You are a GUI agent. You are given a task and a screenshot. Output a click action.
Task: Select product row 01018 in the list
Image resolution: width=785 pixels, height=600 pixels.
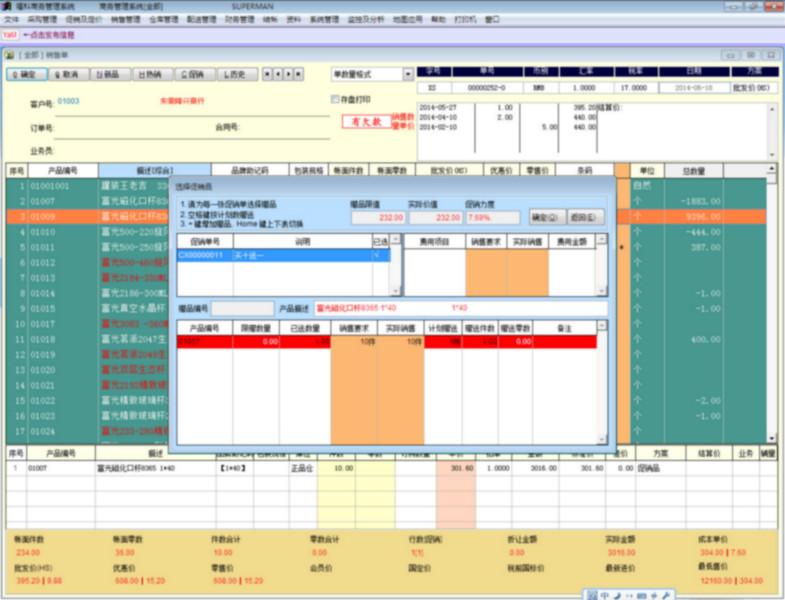coord(87,340)
